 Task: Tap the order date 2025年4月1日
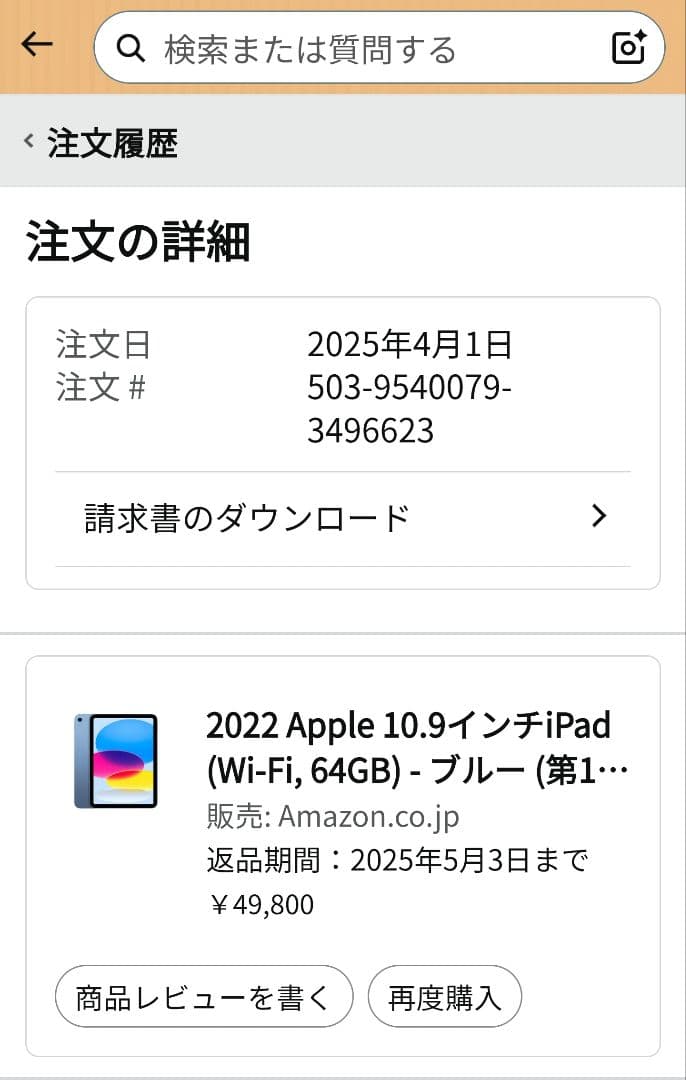(410, 344)
